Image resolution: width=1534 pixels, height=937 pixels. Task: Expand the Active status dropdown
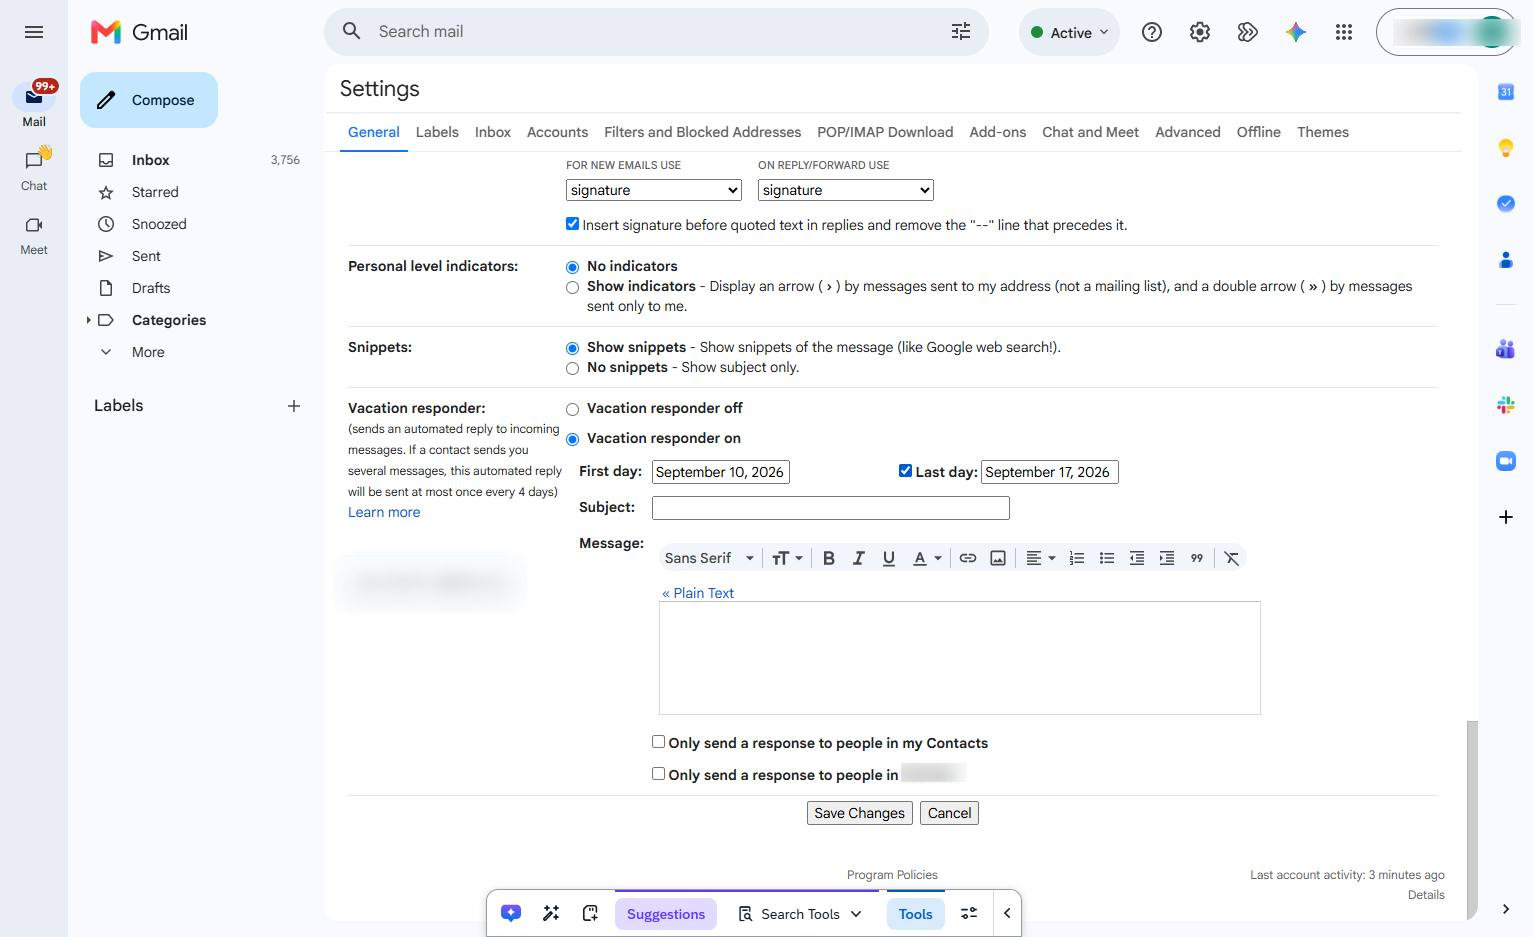click(x=1069, y=32)
